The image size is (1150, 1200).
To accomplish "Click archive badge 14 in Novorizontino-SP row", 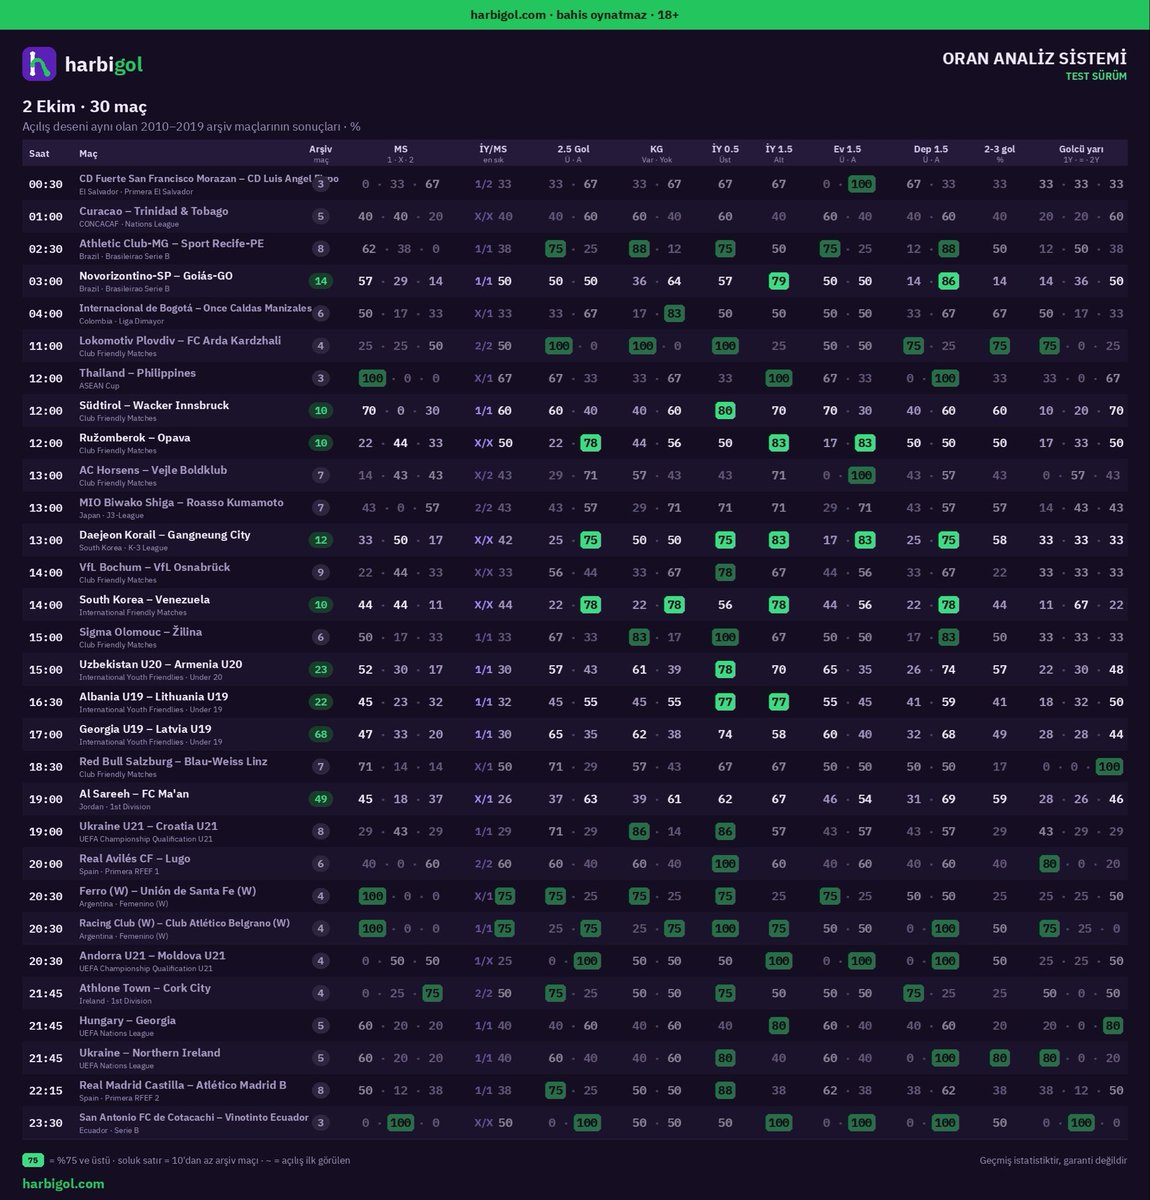I will [x=321, y=281].
